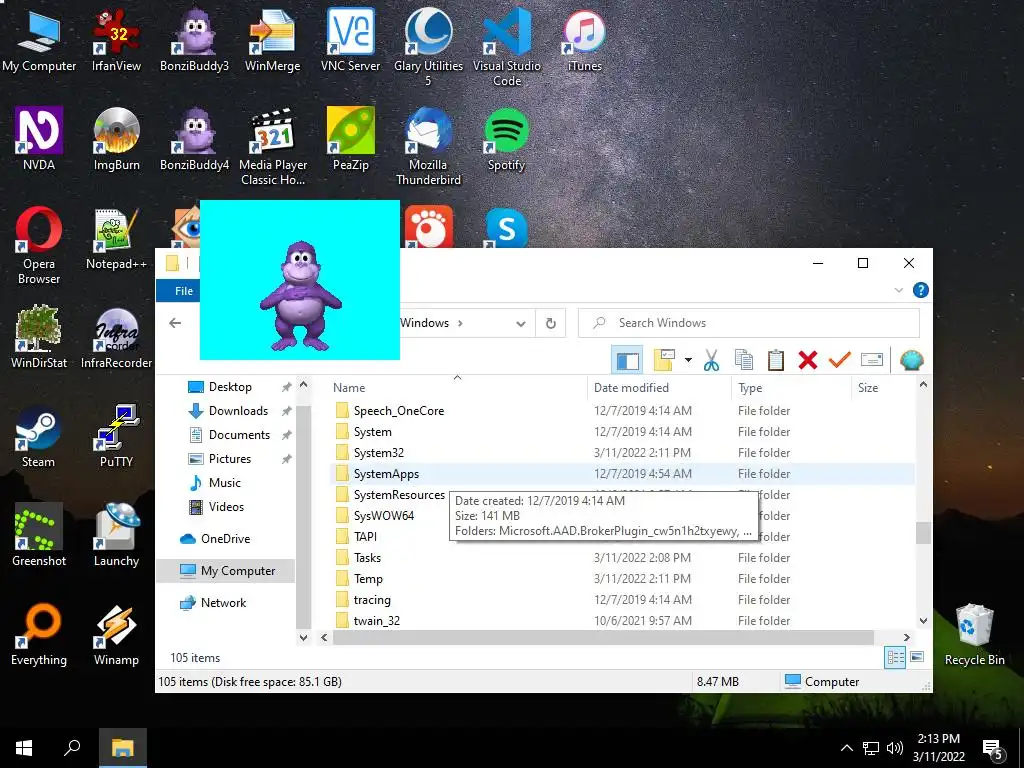Refresh the Windows folder view
1024x768 pixels.
(x=551, y=323)
